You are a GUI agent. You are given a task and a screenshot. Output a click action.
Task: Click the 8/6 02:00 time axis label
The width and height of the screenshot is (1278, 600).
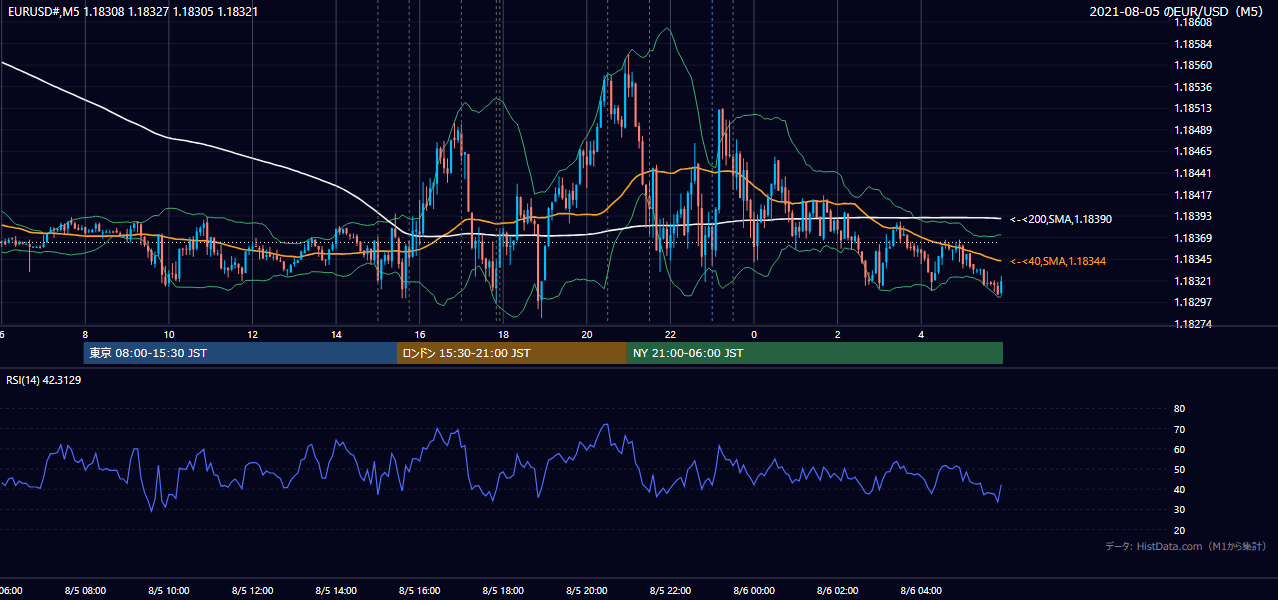coord(838,591)
